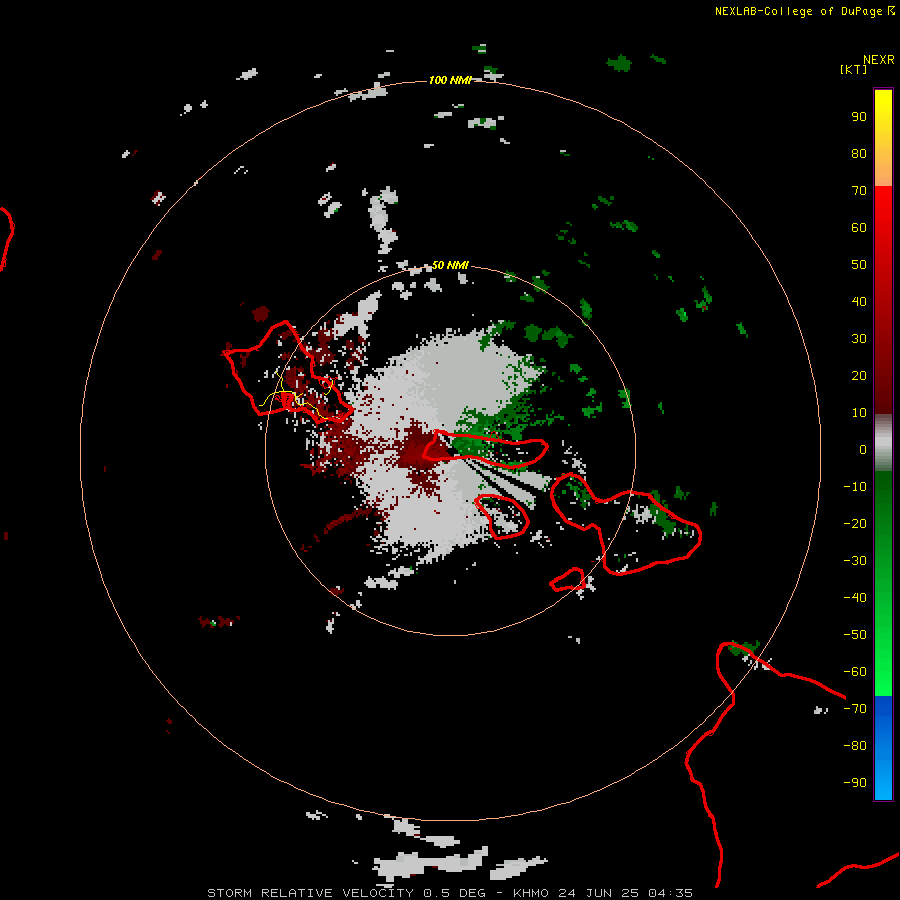
Task: Click the -80 value on velocity scale
Action: click(x=855, y=746)
